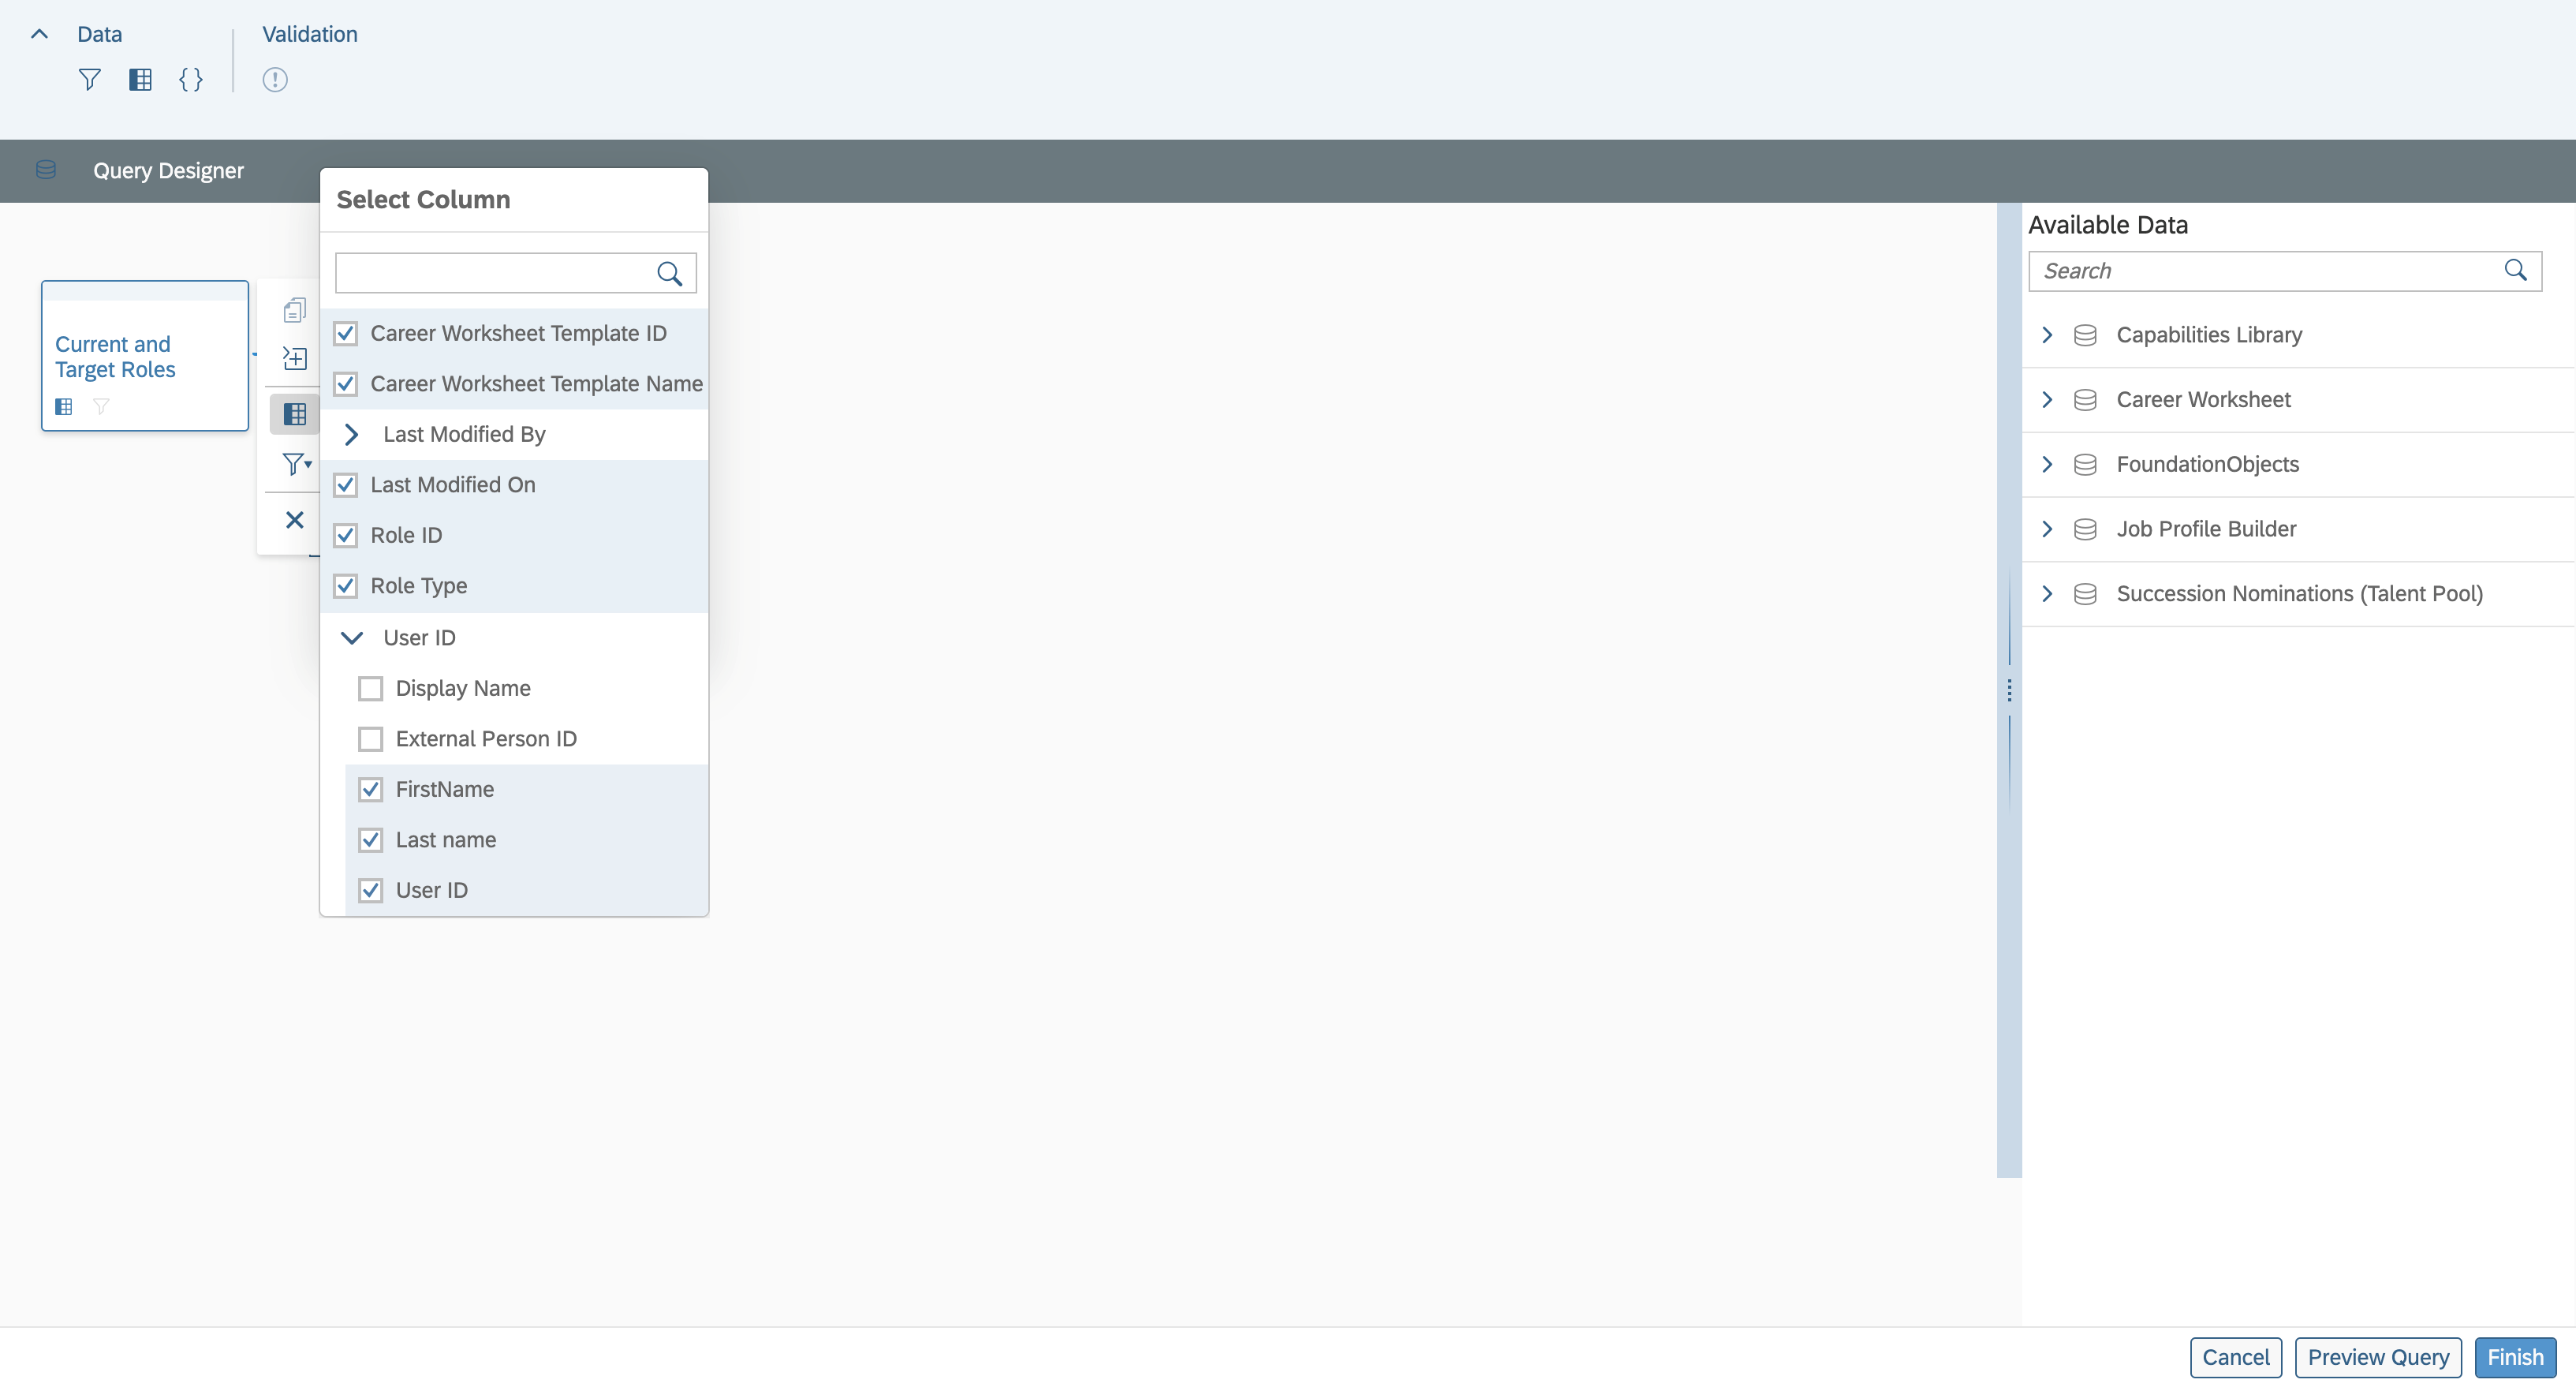Uncheck Career Worksheet Template ID checkbox
Viewport: 2576px width, 1387px height.
346,333
